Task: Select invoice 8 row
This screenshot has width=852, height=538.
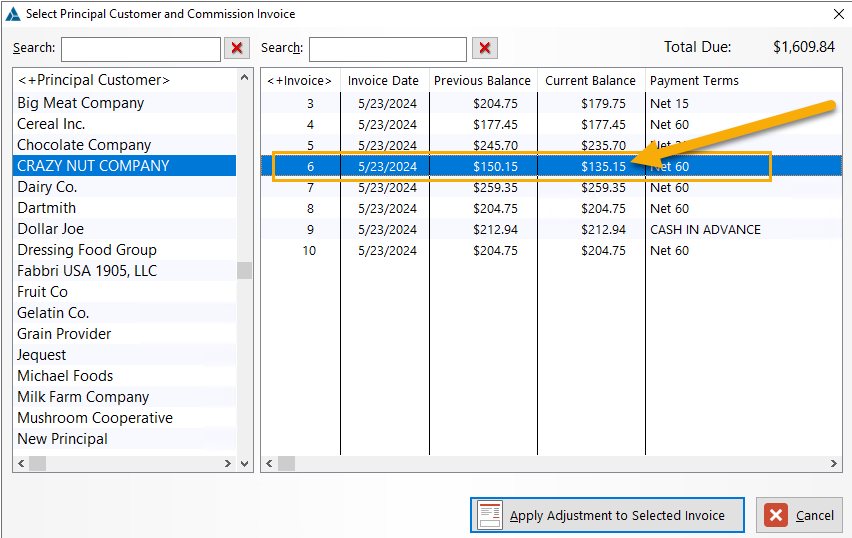Action: pos(552,209)
